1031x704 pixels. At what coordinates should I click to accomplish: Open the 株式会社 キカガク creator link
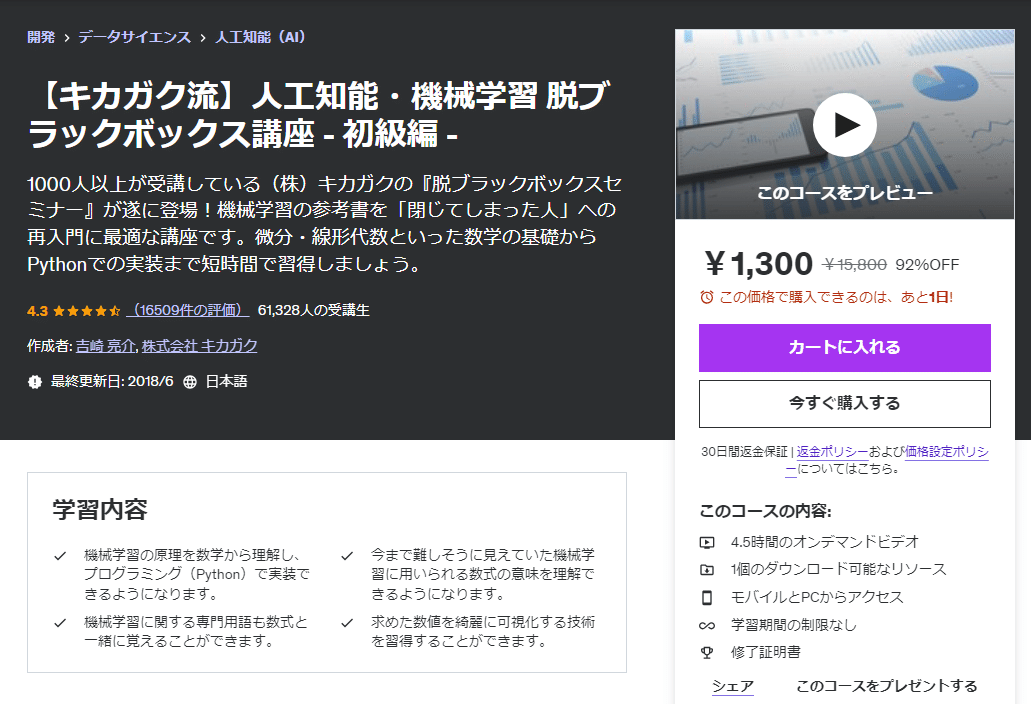point(199,346)
